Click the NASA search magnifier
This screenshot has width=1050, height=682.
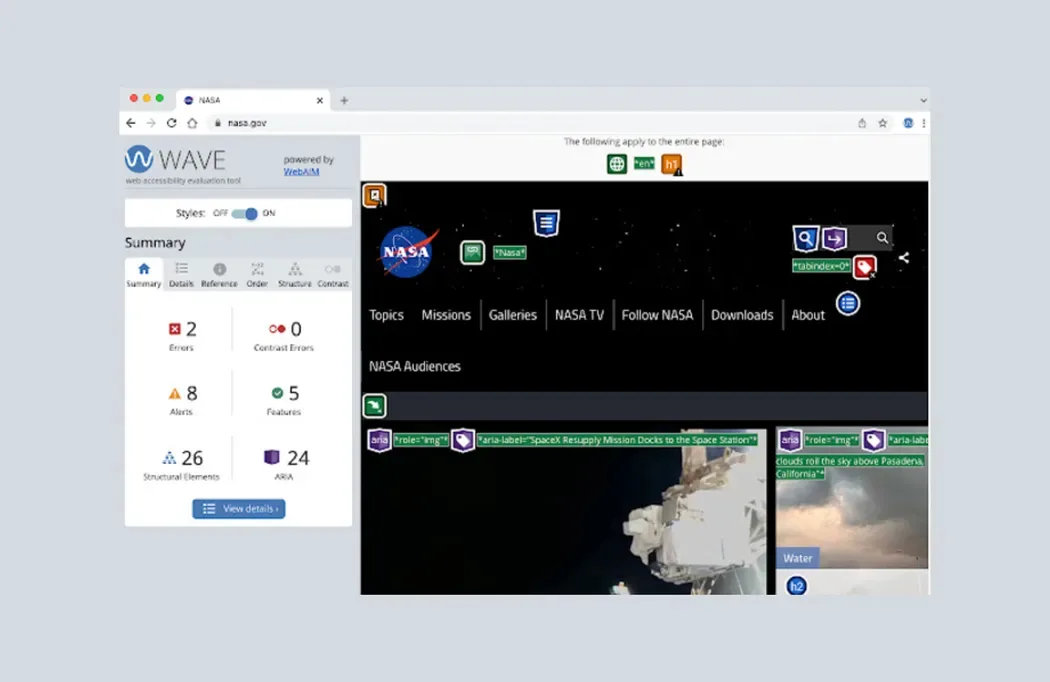(883, 238)
